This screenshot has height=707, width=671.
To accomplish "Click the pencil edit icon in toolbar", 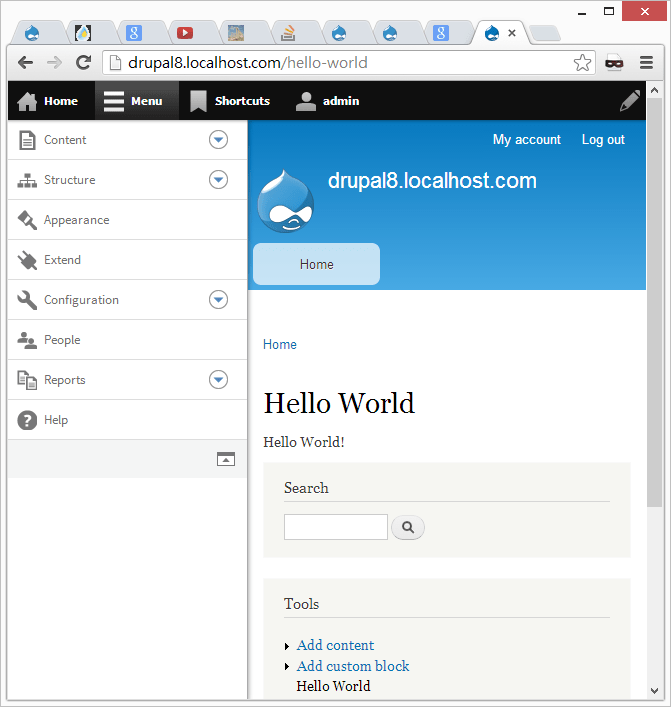I will pyautogui.click(x=629, y=101).
